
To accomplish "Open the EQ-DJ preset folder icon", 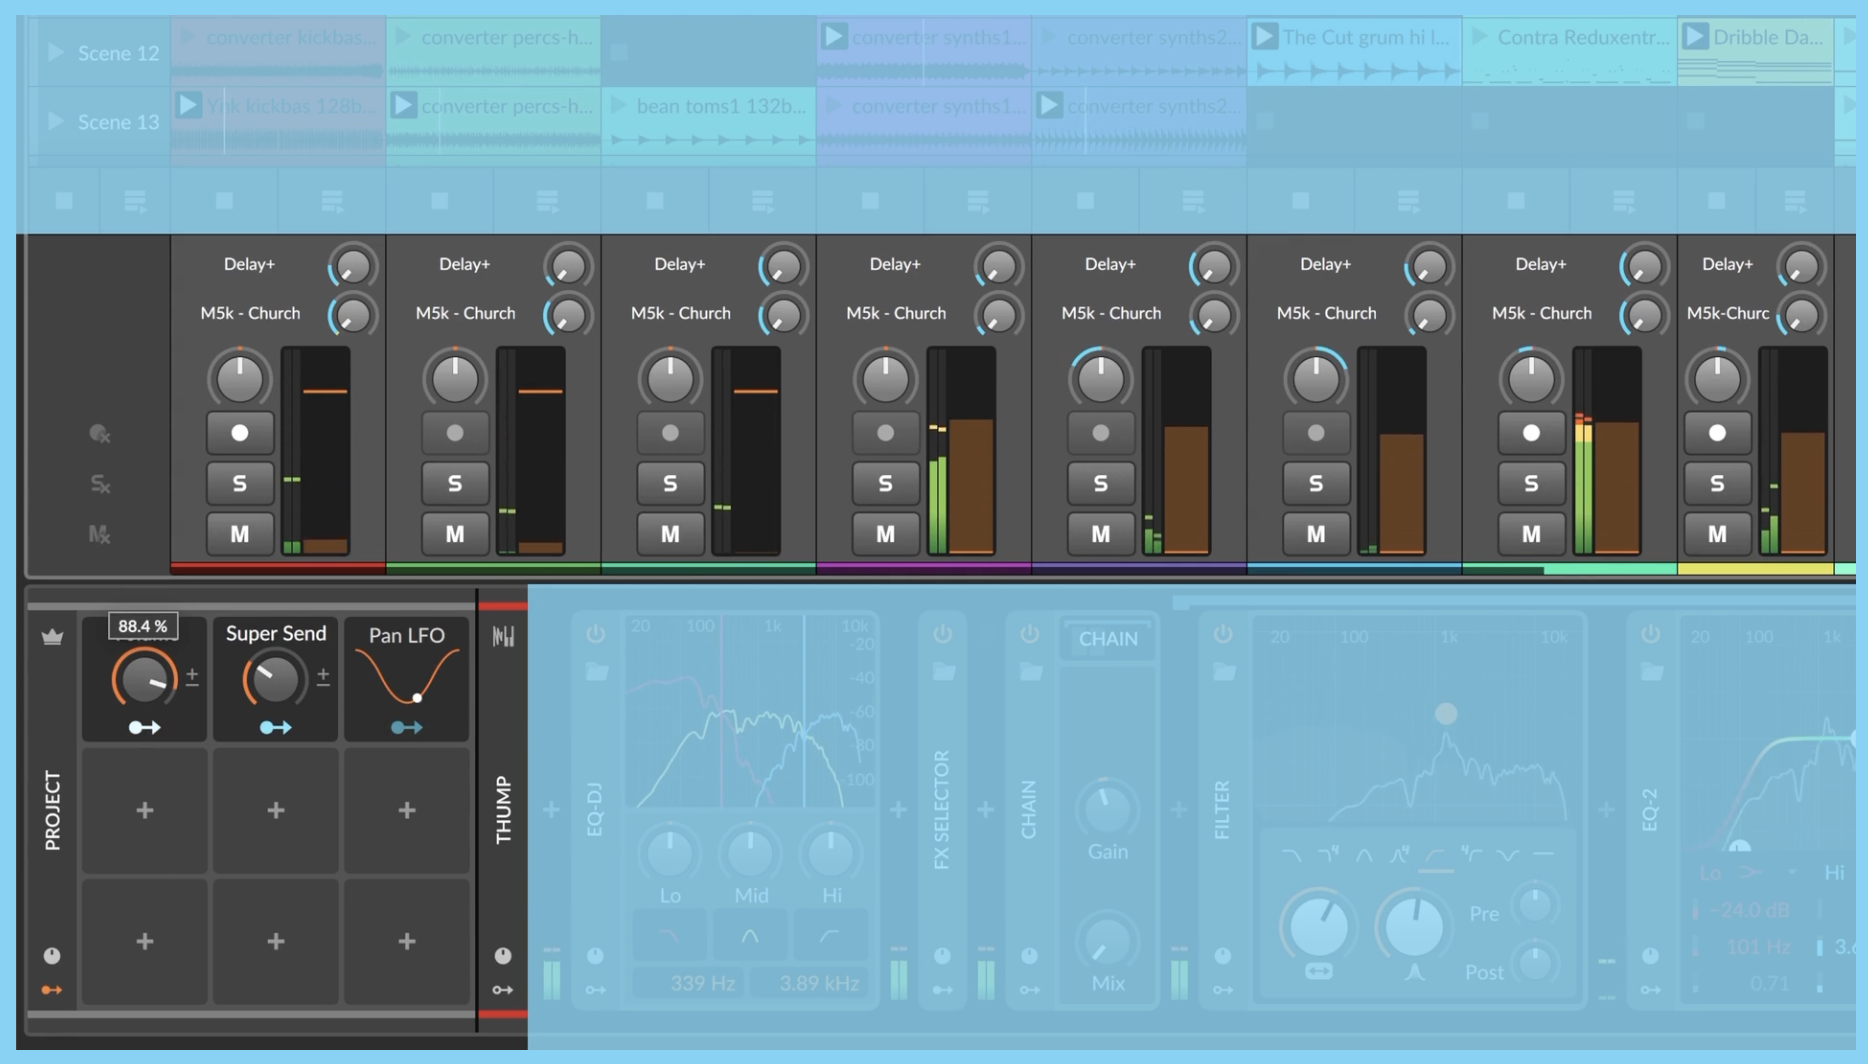I will tap(596, 672).
